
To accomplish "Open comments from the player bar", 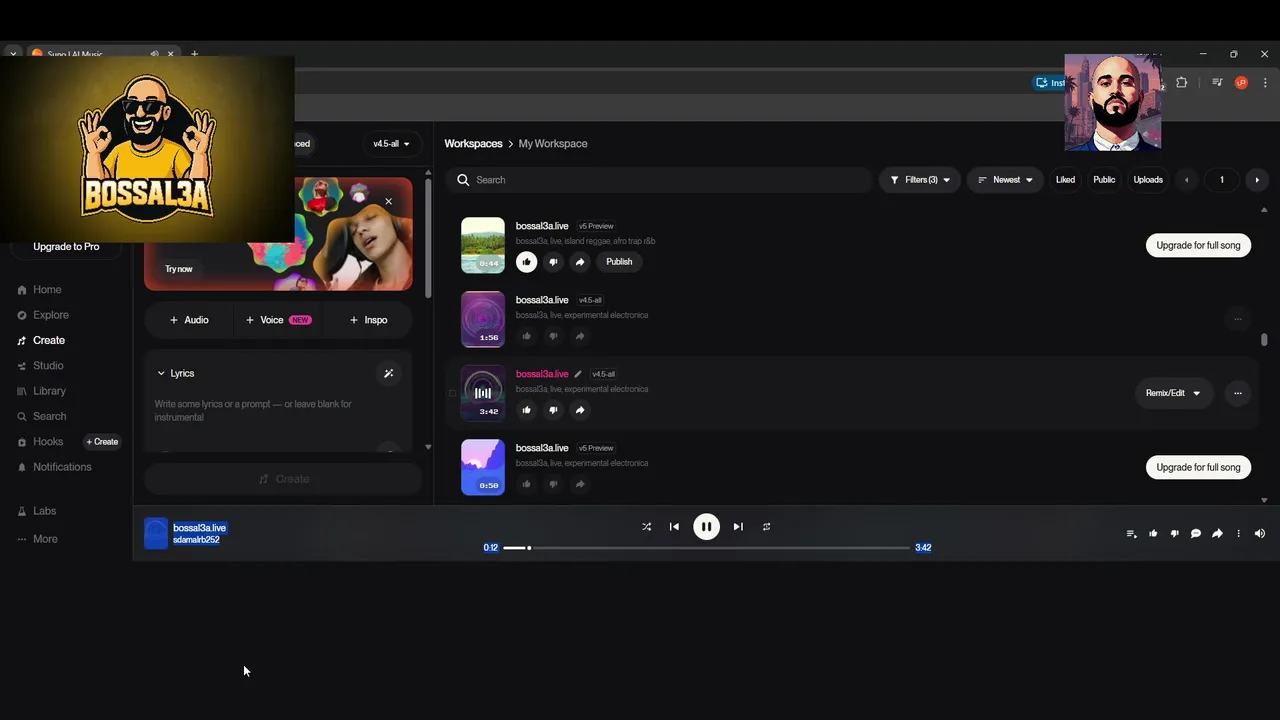I will coord(1195,534).
